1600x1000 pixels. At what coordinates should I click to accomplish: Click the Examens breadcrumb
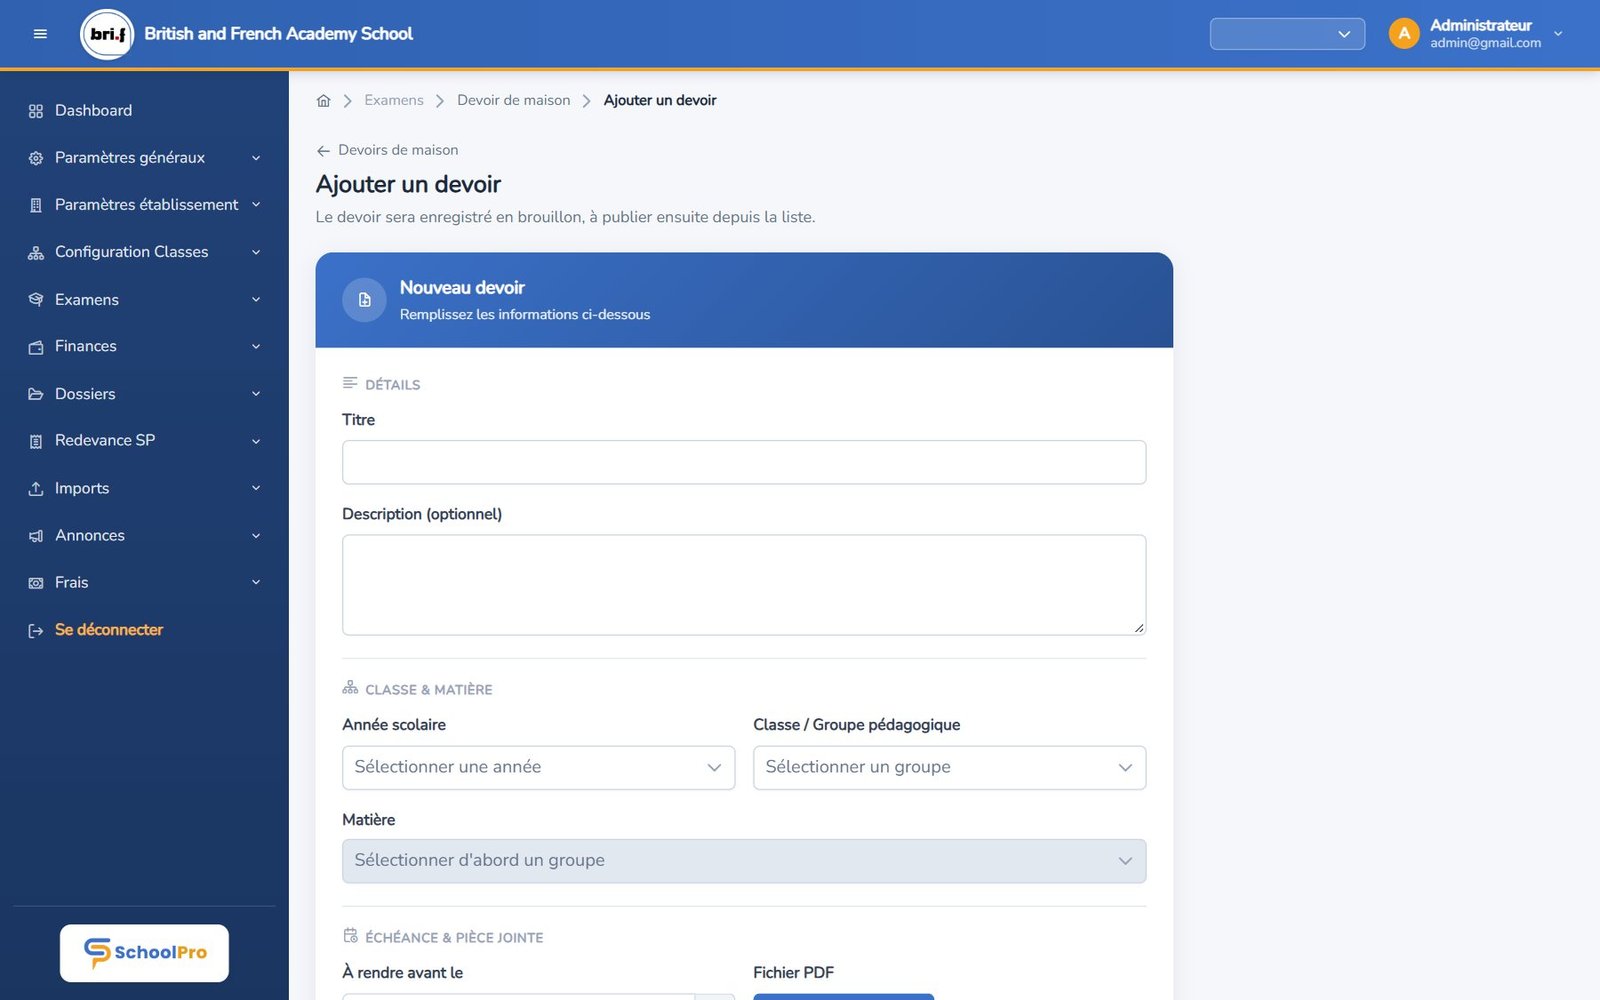(x=394, y=100)
